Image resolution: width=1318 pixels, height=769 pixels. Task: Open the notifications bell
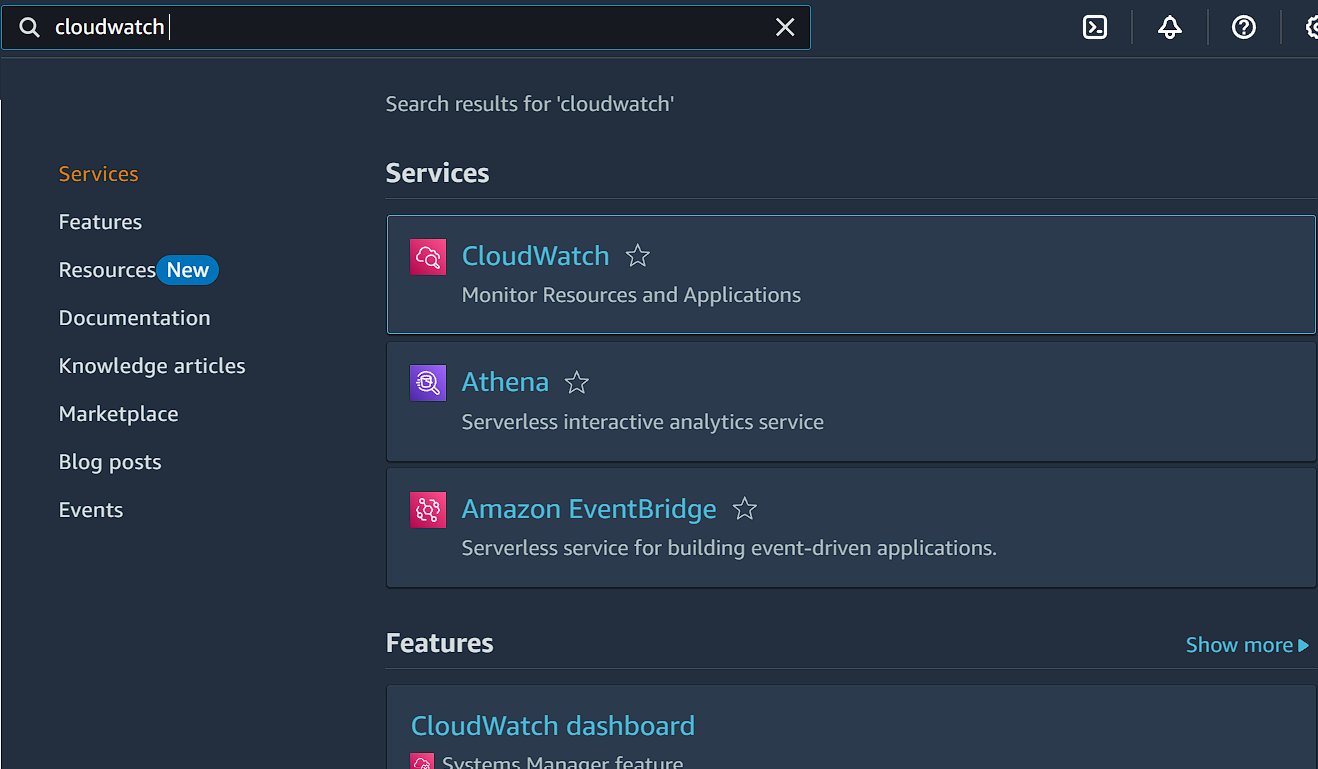(x=1170, y=28)
